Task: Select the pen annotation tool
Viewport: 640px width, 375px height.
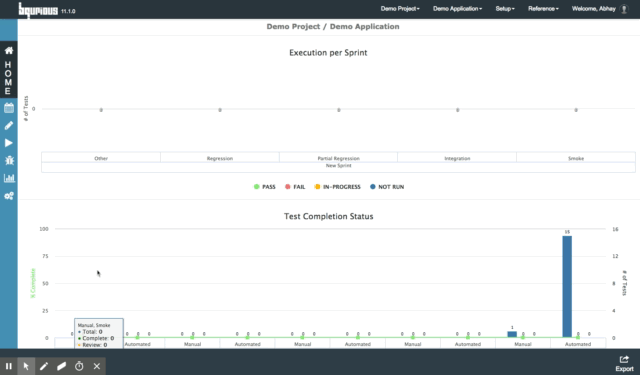Action: tap(44, 366)
